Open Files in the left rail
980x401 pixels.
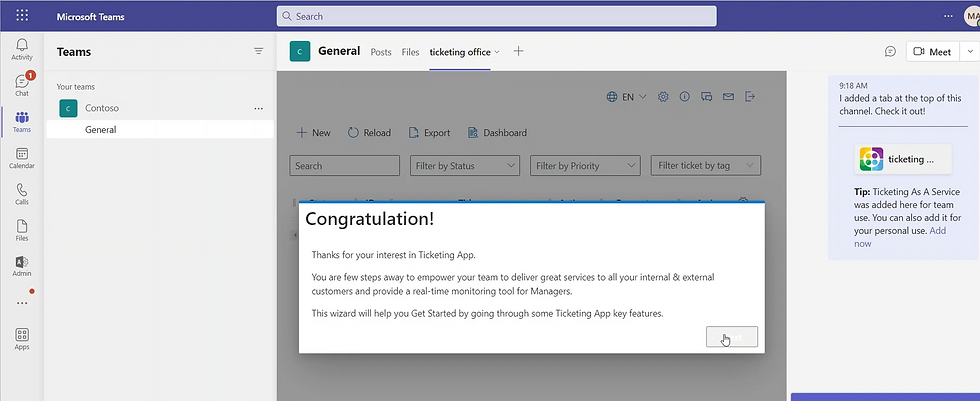[22, 230]
